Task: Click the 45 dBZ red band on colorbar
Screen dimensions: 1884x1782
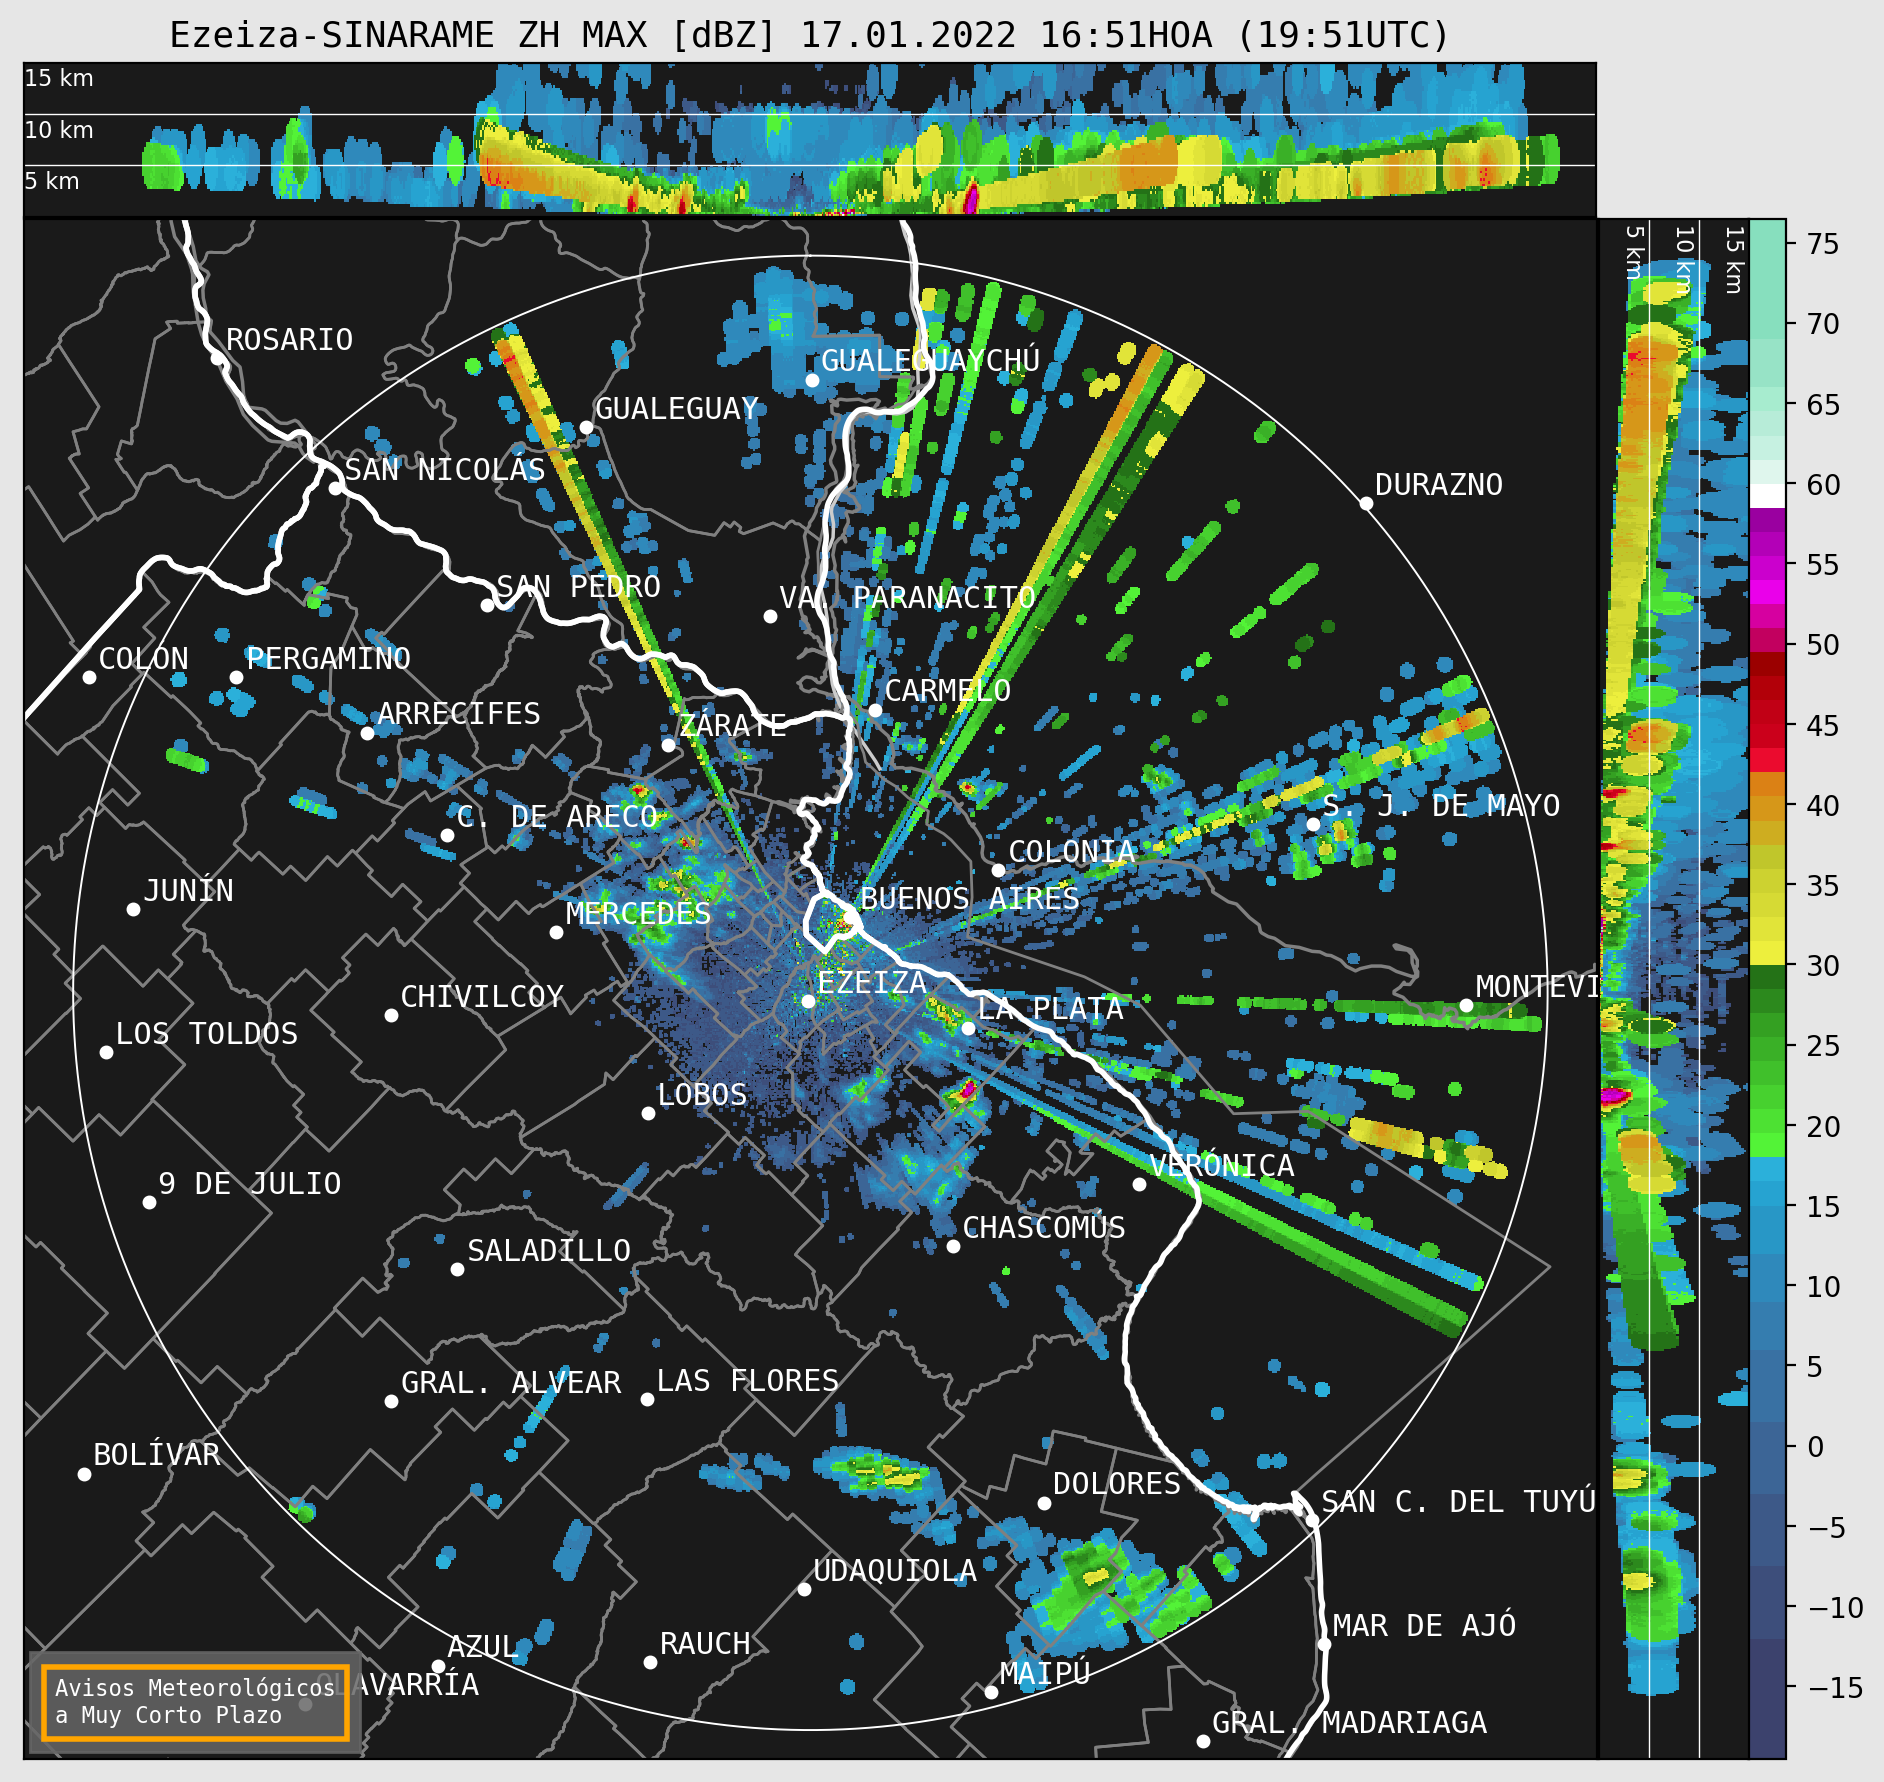Action: pyautogui.click(x=1767, y=724)
